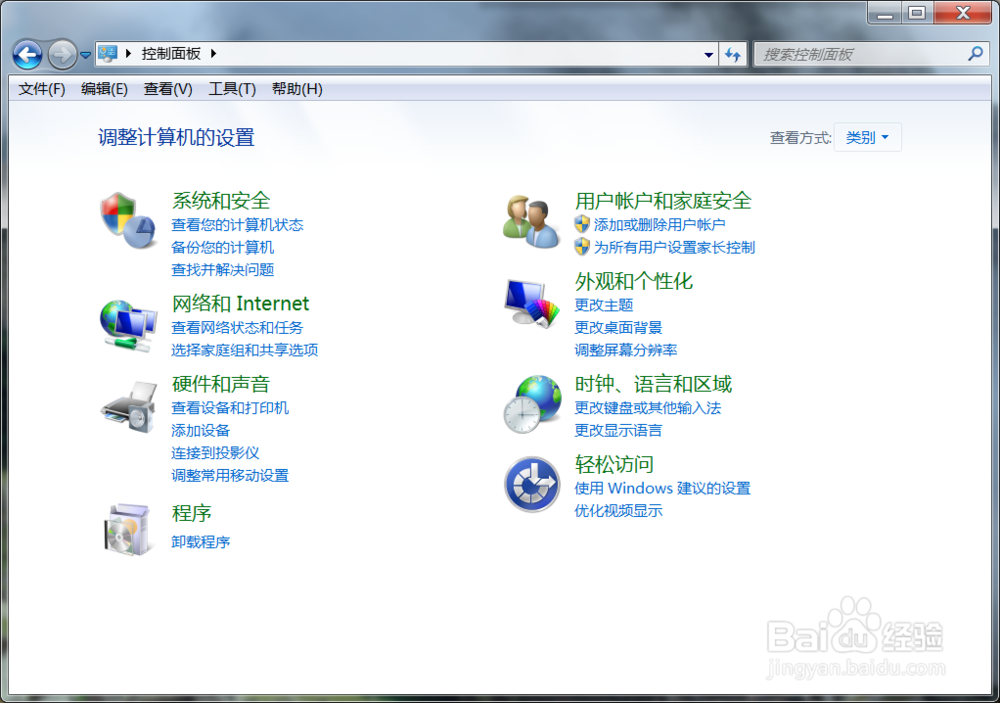Open 程序 via the CD icon
Image resolution: width=1000 pixels, height=703 pixels.
[x=127, y=528]
